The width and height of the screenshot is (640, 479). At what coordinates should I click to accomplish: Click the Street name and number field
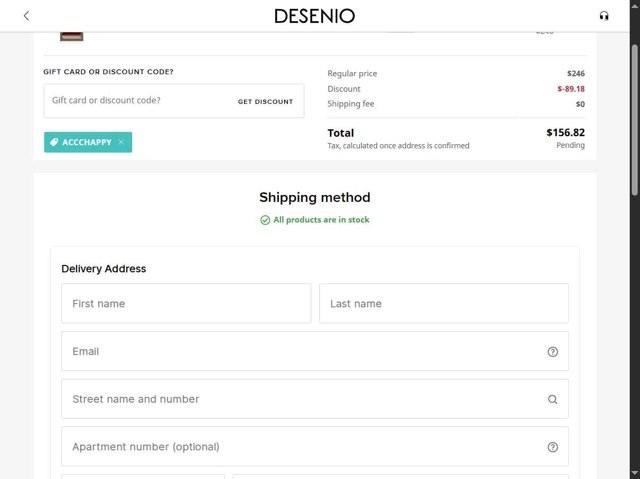pos(315,399)
